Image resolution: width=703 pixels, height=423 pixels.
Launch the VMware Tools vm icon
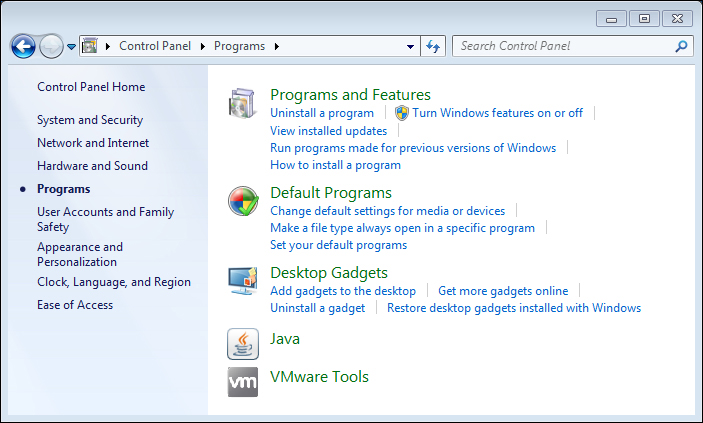pos(243,382)
